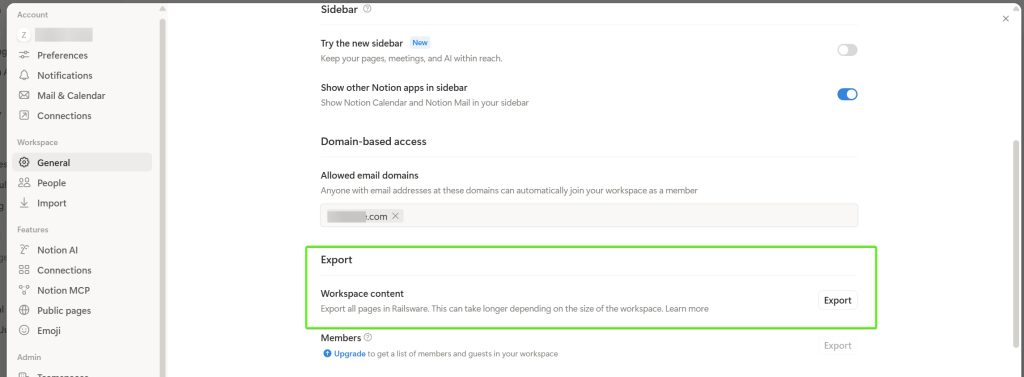Click "Show other Notion apps in sidebar" text
The image size is (1024, 377).
394,88
